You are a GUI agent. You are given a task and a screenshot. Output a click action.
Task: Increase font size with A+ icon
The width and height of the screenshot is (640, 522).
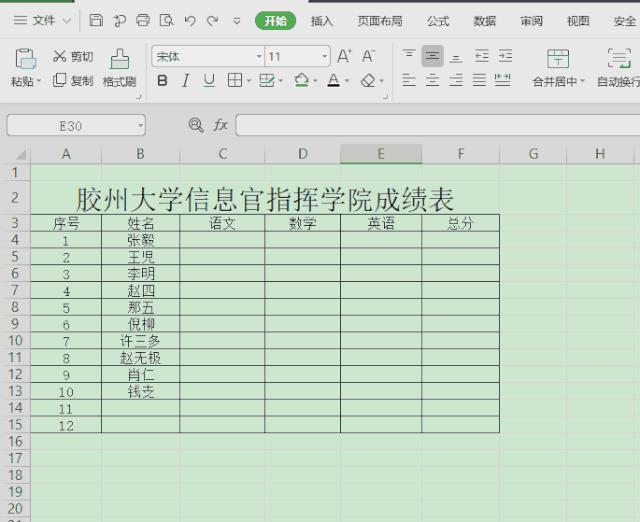pos(344,56)
